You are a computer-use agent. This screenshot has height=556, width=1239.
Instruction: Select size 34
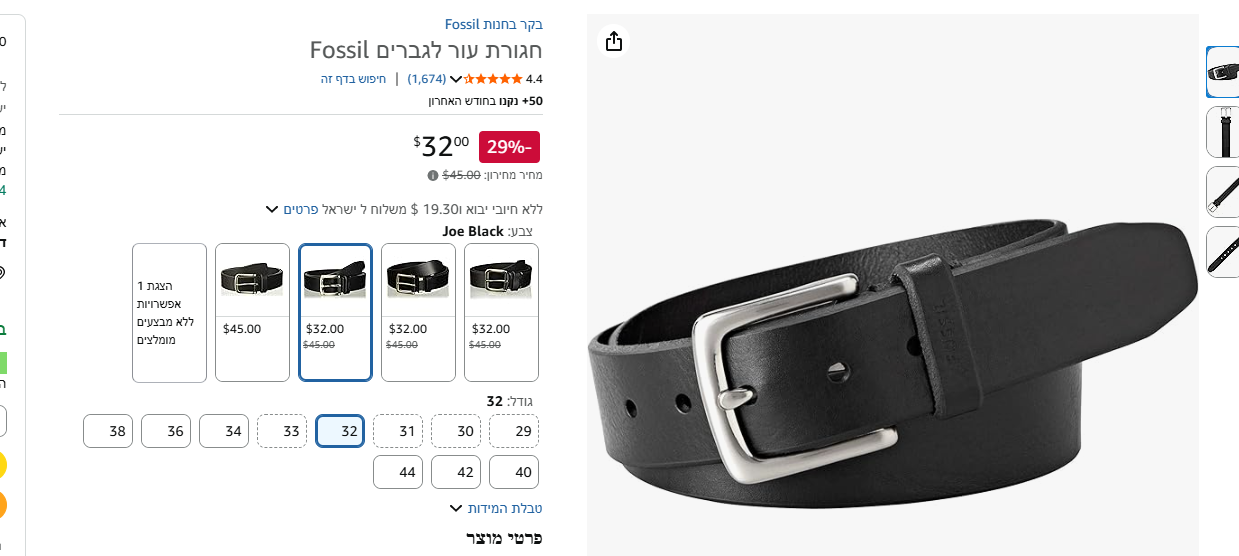(x=224, y=431)
